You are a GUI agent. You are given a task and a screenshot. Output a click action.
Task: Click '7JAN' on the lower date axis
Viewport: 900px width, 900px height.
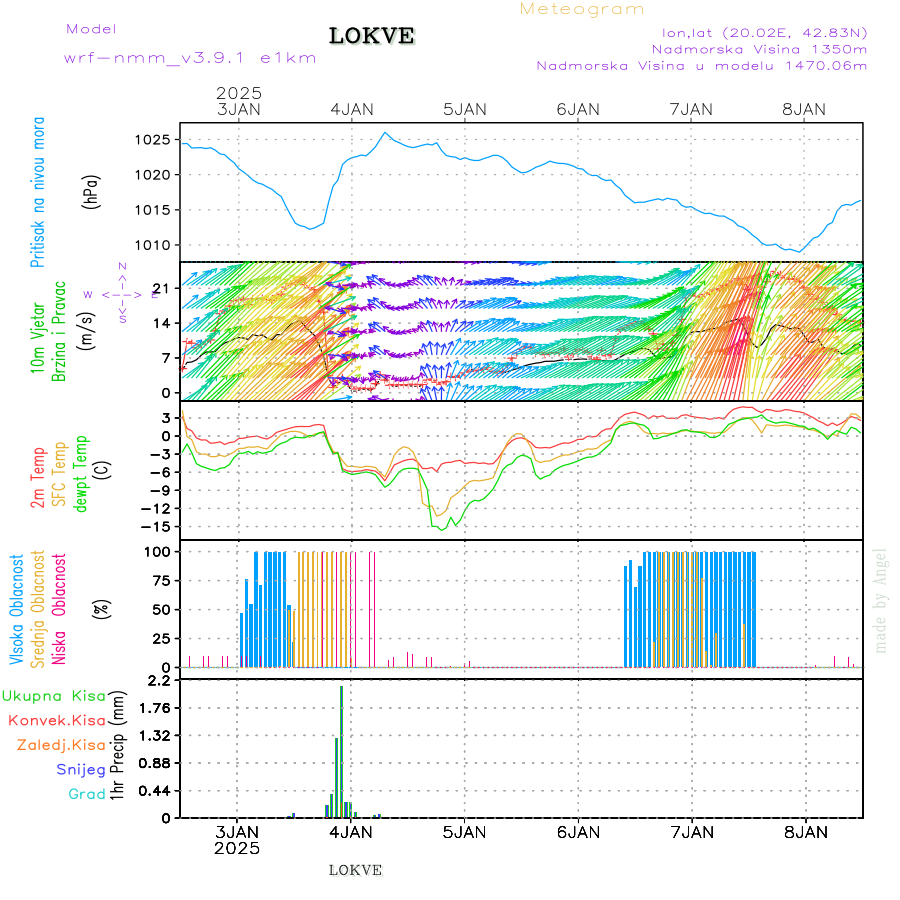[x=692, y=832]
